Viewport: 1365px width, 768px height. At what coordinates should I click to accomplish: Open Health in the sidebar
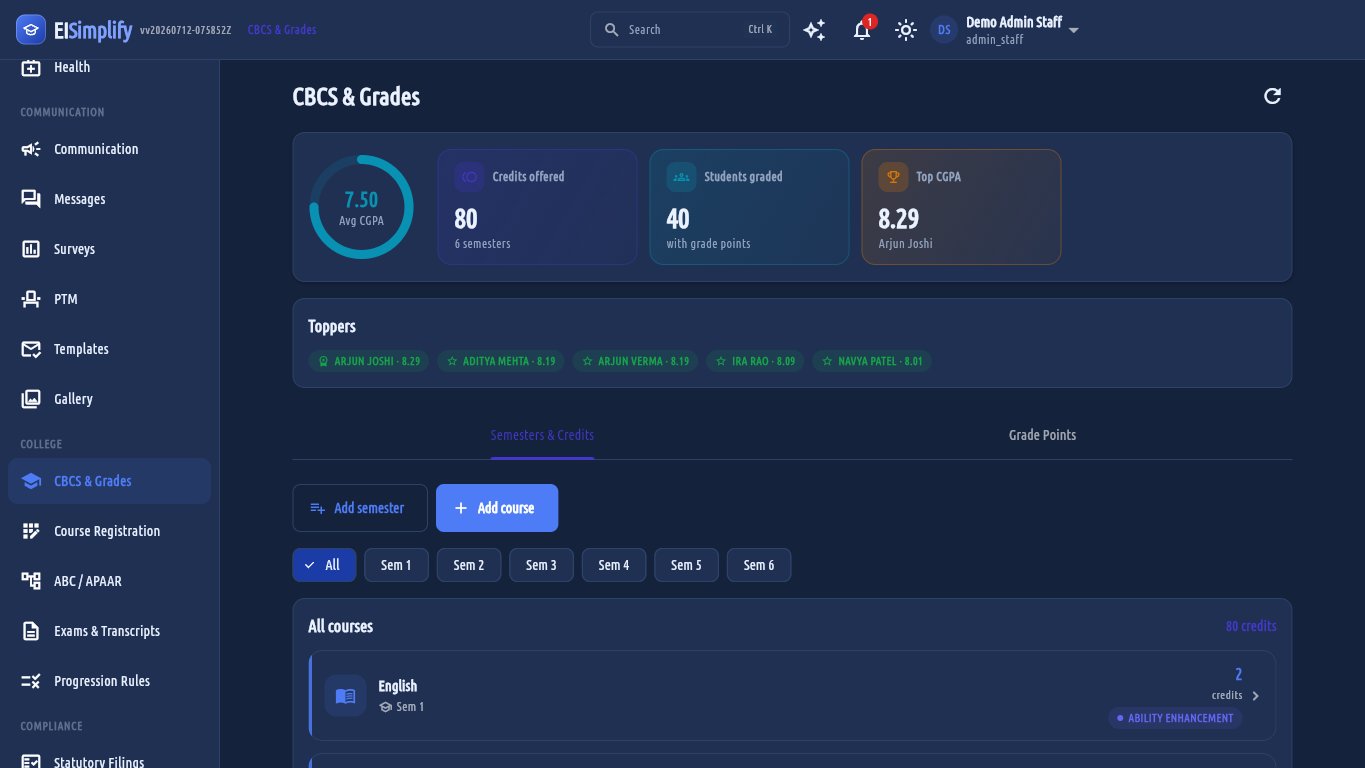[110, 67]
